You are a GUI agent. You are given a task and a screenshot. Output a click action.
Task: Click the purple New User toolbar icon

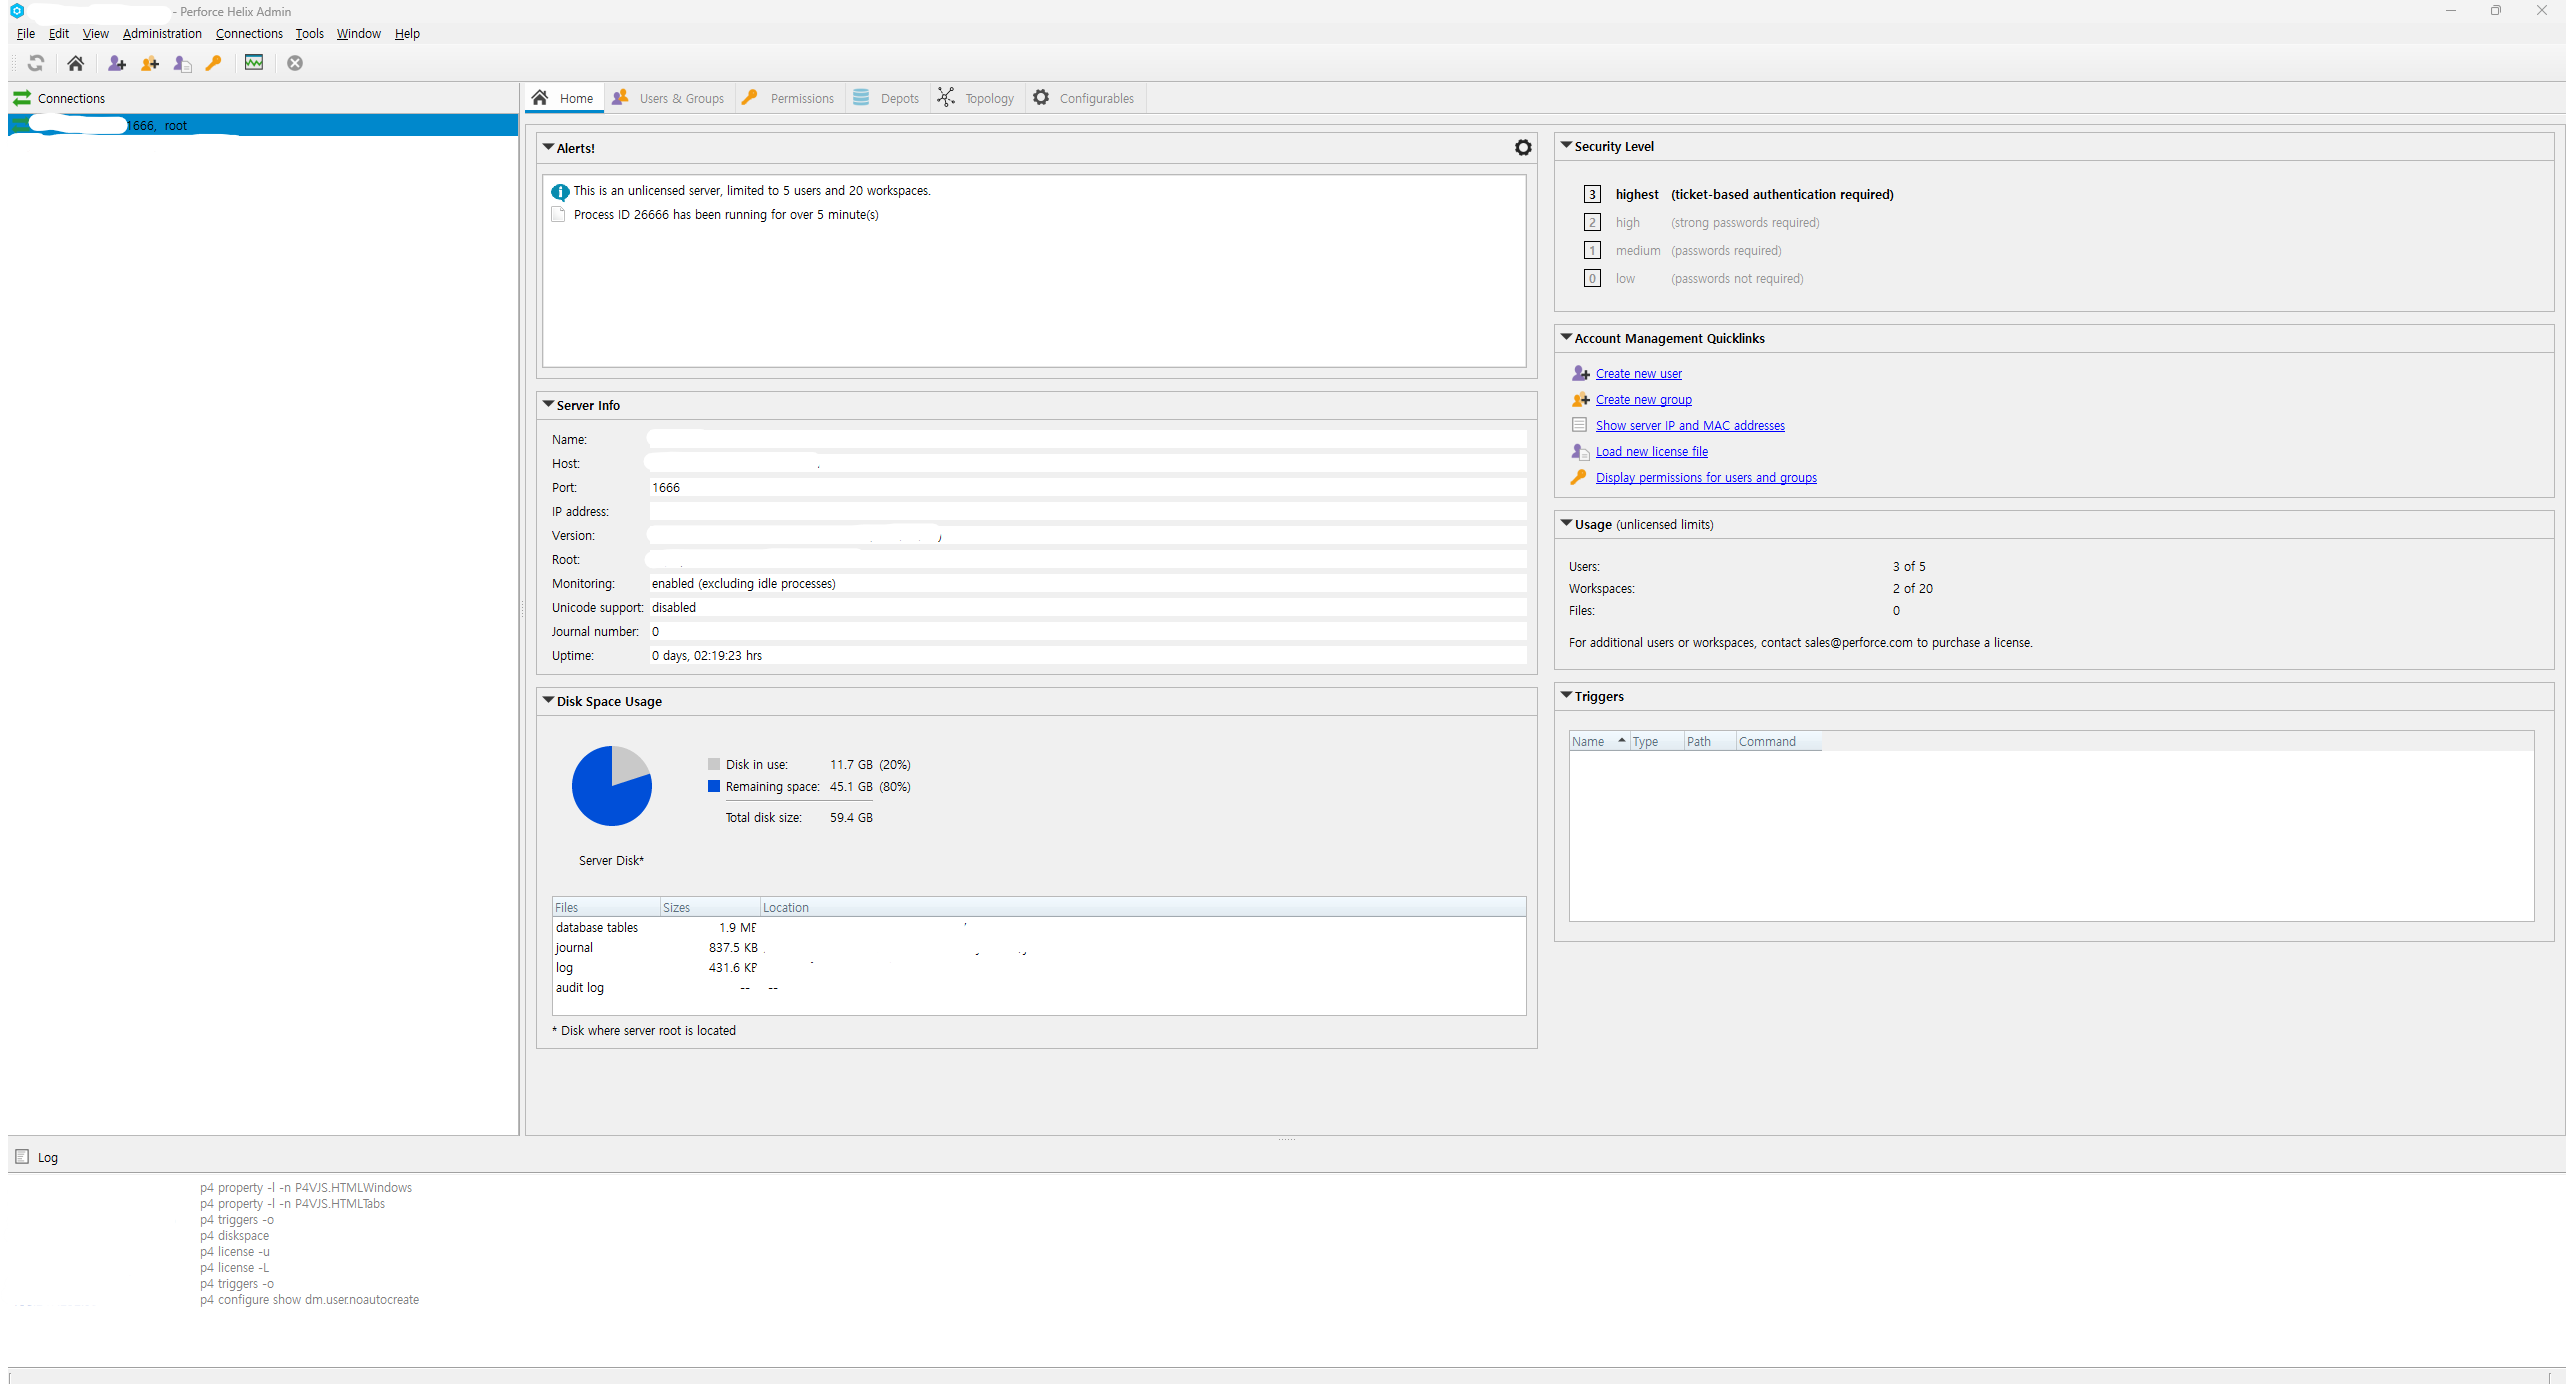117,63
